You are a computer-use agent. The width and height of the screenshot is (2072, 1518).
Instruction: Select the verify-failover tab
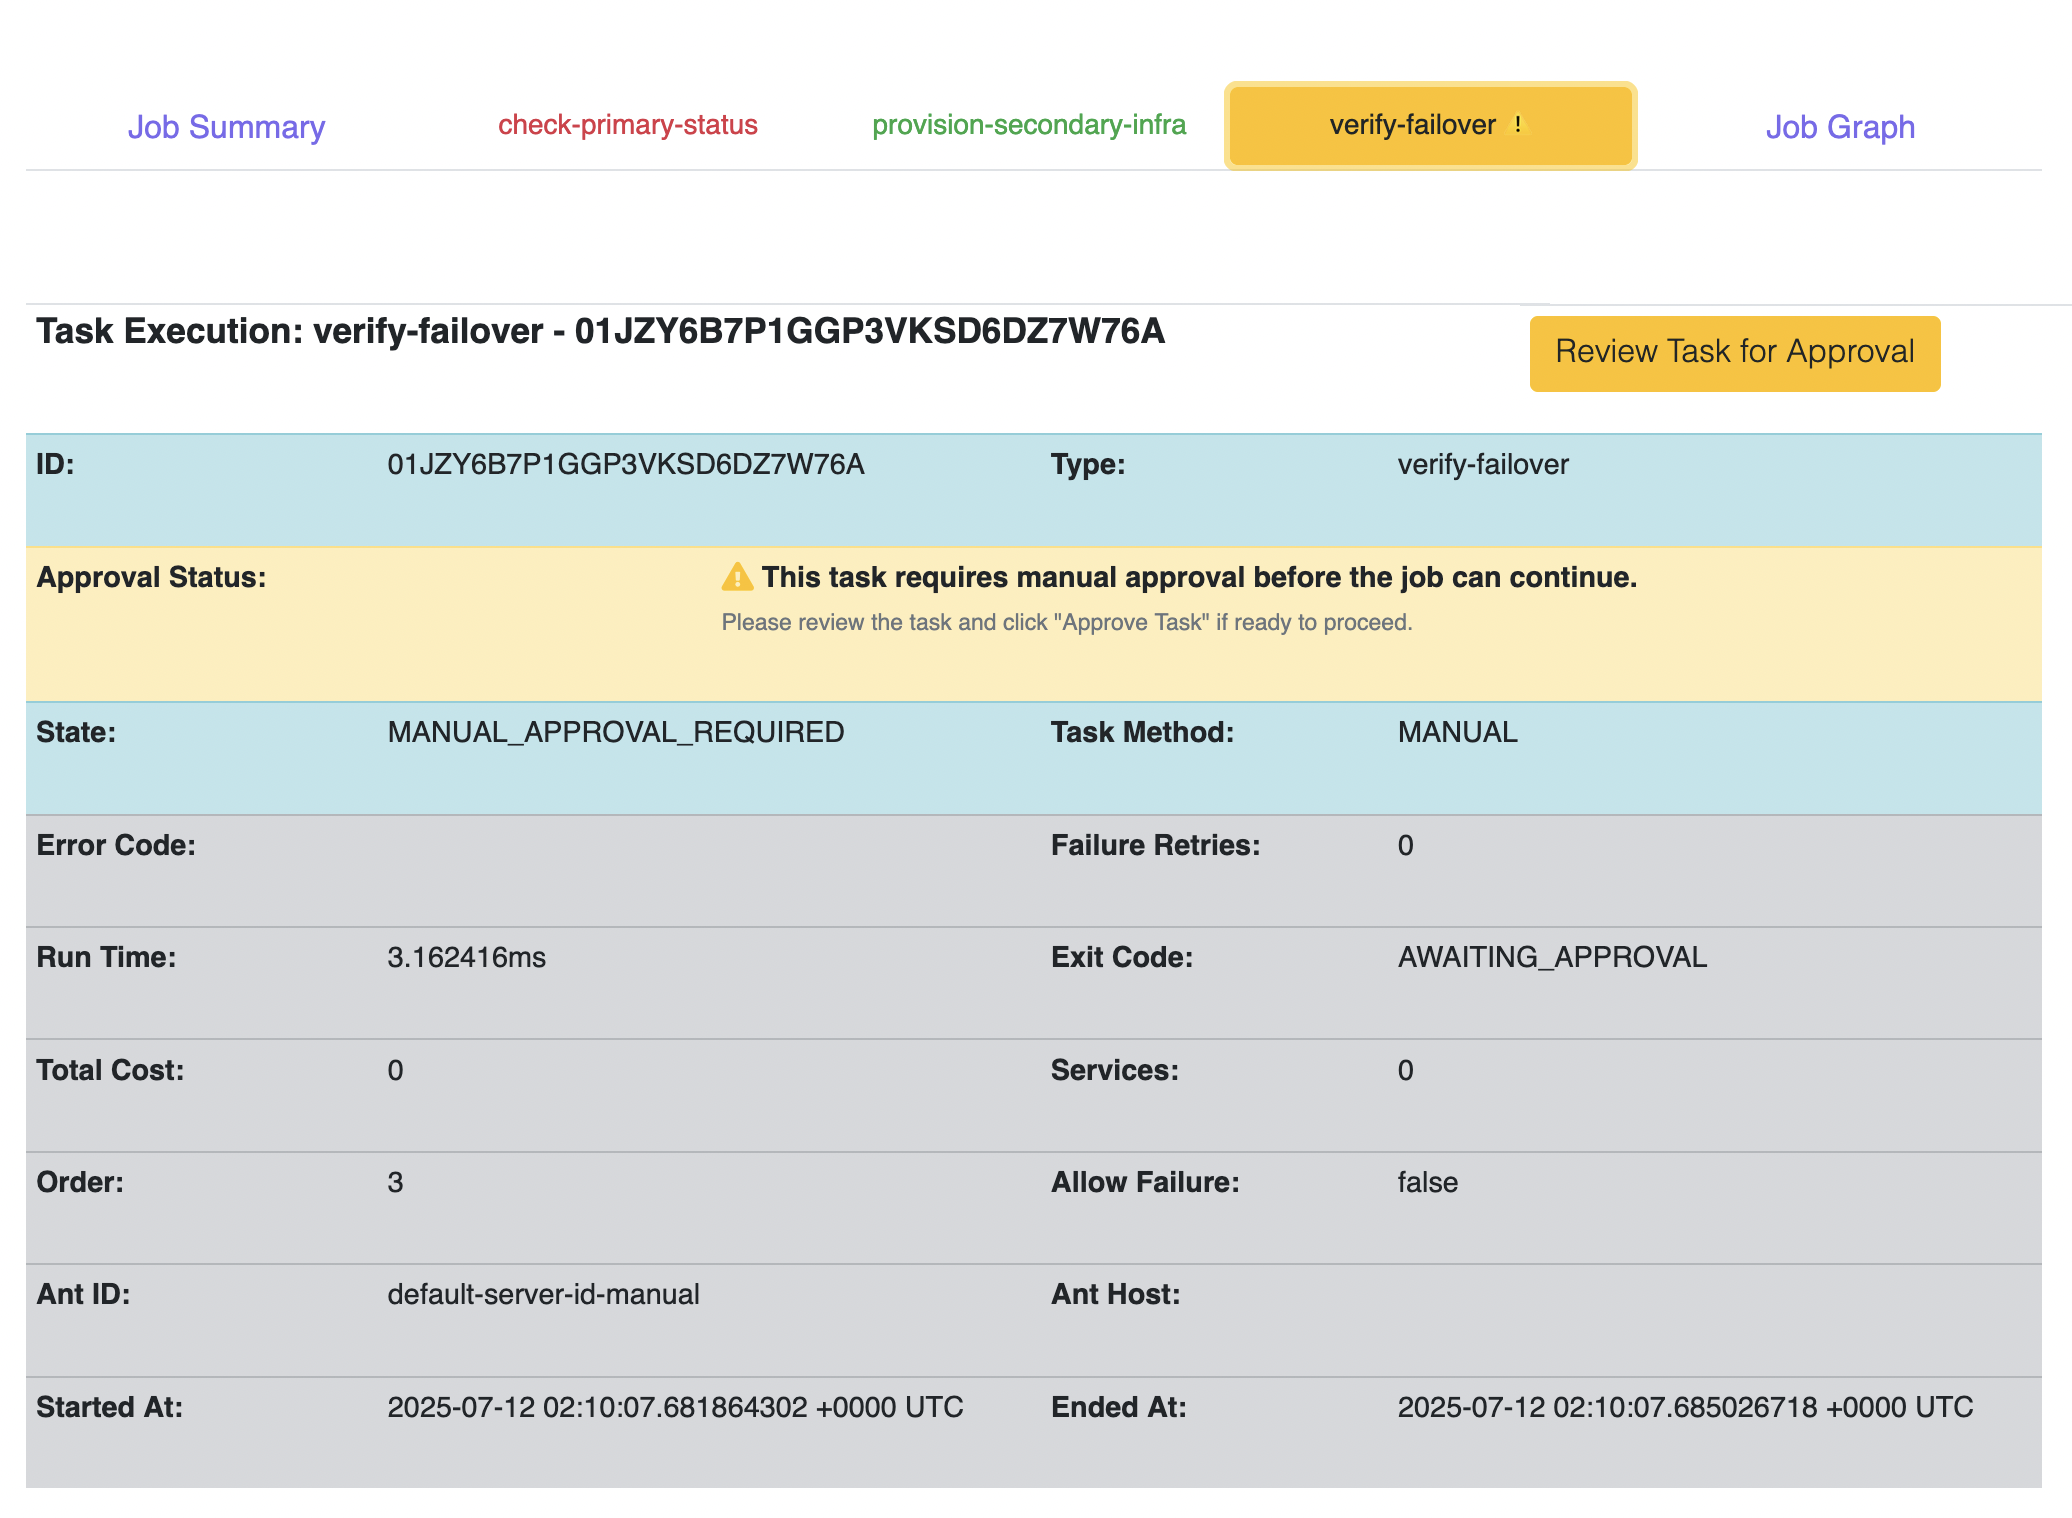(1411, 125)
